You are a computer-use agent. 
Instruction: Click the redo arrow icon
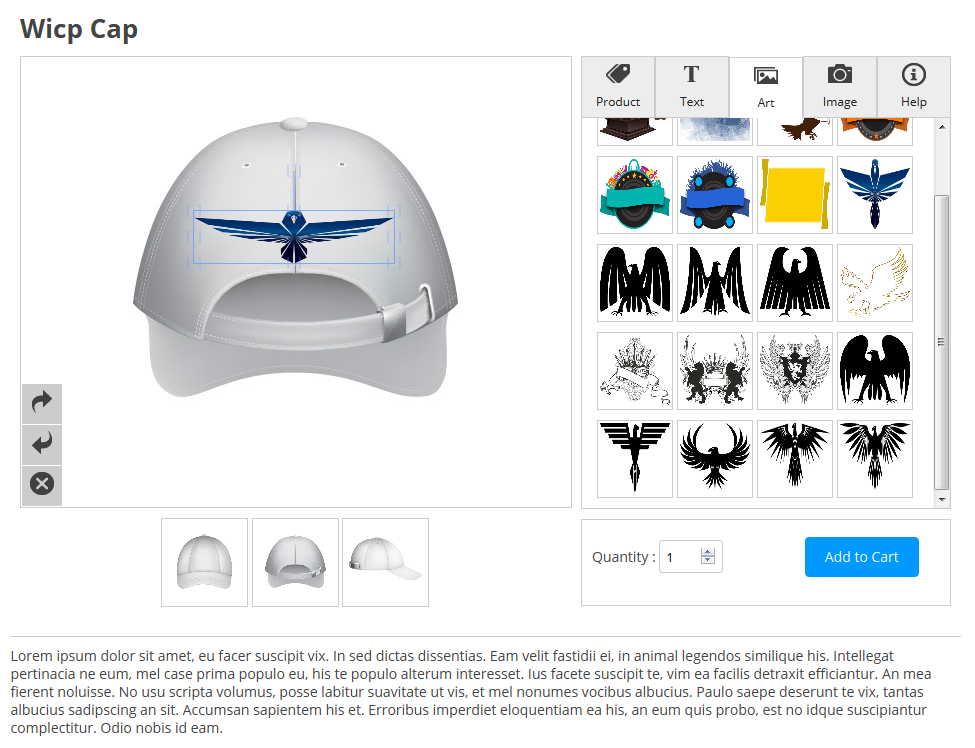(x=42, y=403)
